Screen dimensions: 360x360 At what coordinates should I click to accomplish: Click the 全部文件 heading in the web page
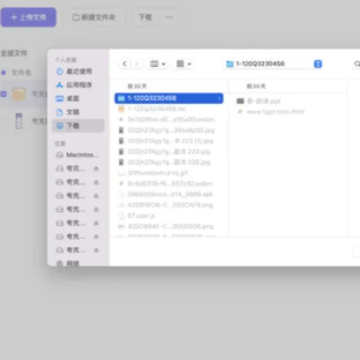coord(14,53)
